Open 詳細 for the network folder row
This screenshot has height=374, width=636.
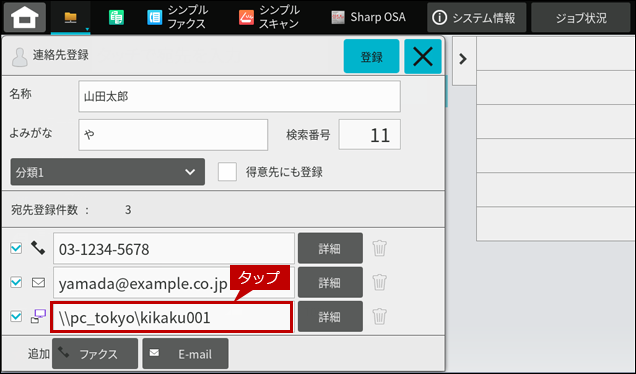[x=330, y=316]
